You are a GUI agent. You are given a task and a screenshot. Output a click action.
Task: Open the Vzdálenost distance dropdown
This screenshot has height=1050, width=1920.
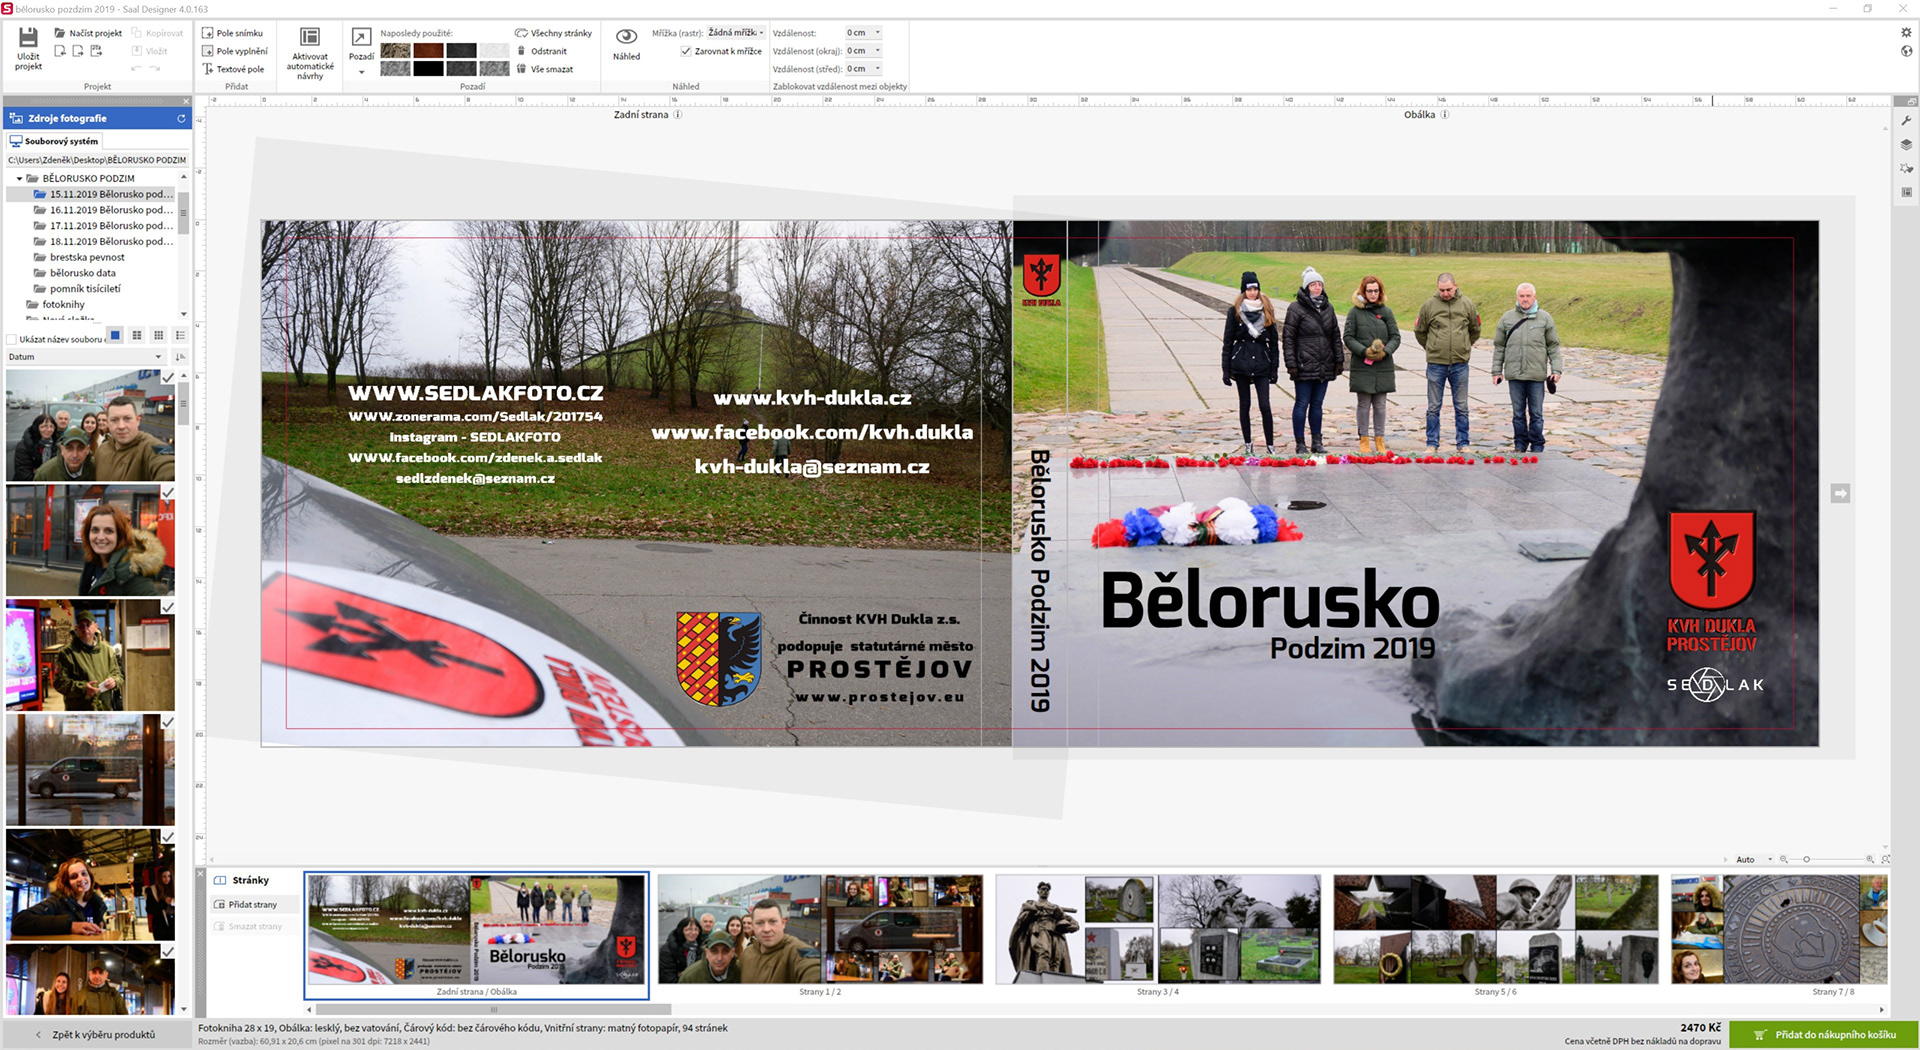(864, 33)
